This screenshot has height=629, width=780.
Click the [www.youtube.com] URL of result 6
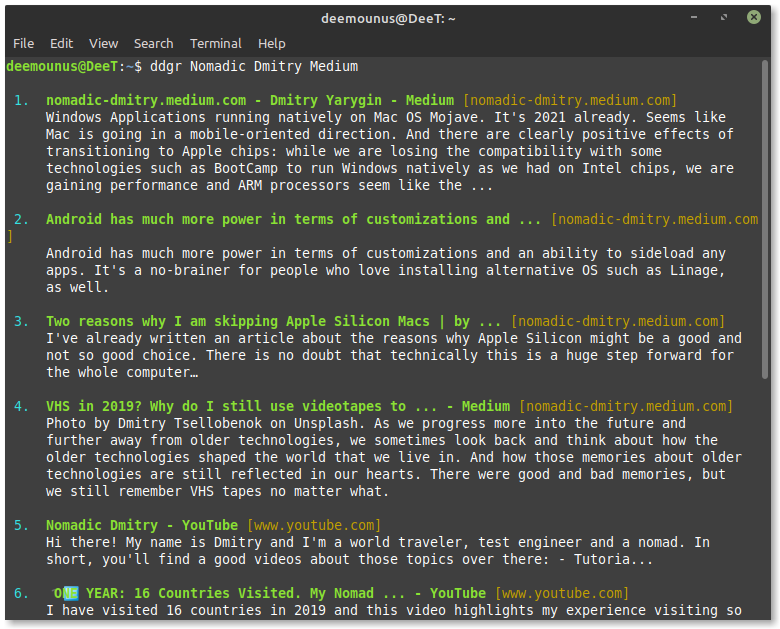(x=562, y=594)
